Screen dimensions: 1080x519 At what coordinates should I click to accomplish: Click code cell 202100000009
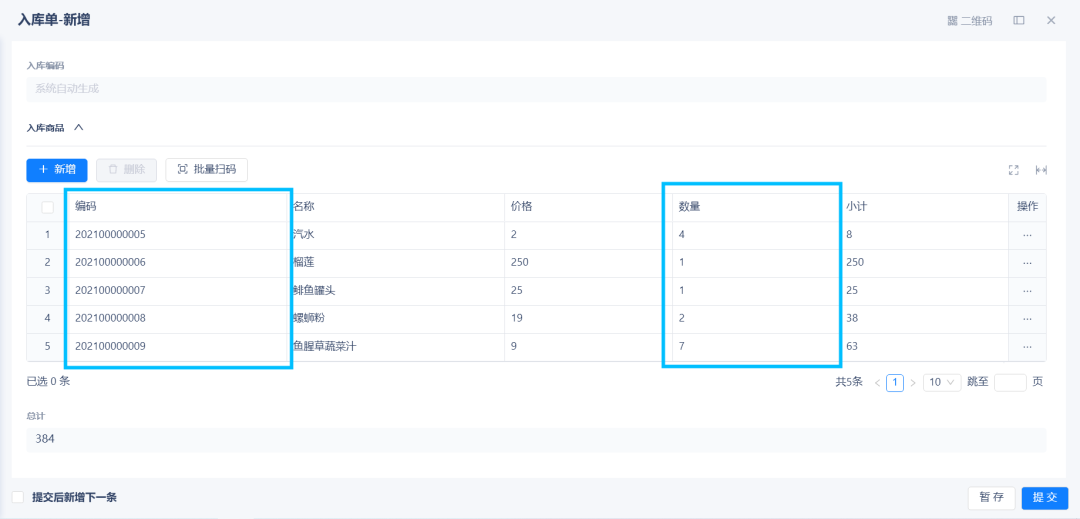click(178, 346)
